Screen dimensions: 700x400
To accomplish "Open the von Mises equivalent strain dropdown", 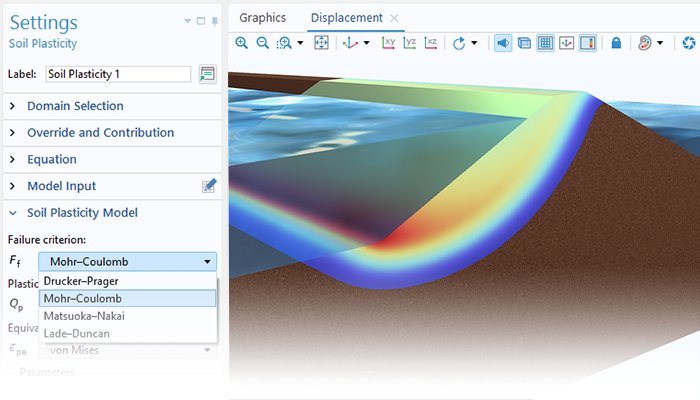I will coord(128,350).
